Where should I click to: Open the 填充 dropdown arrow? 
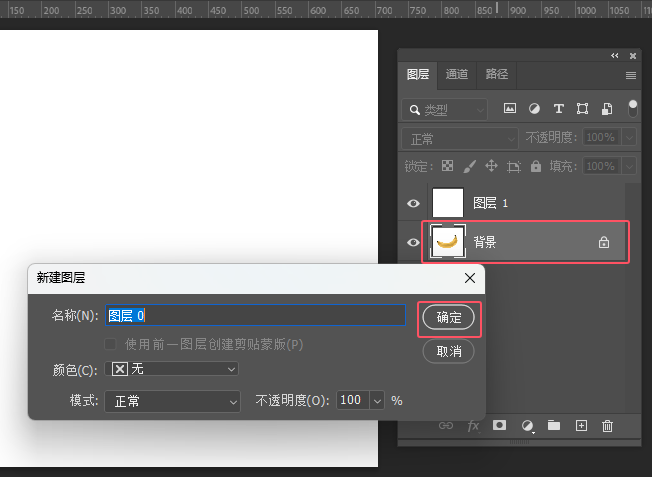point(630,166)
